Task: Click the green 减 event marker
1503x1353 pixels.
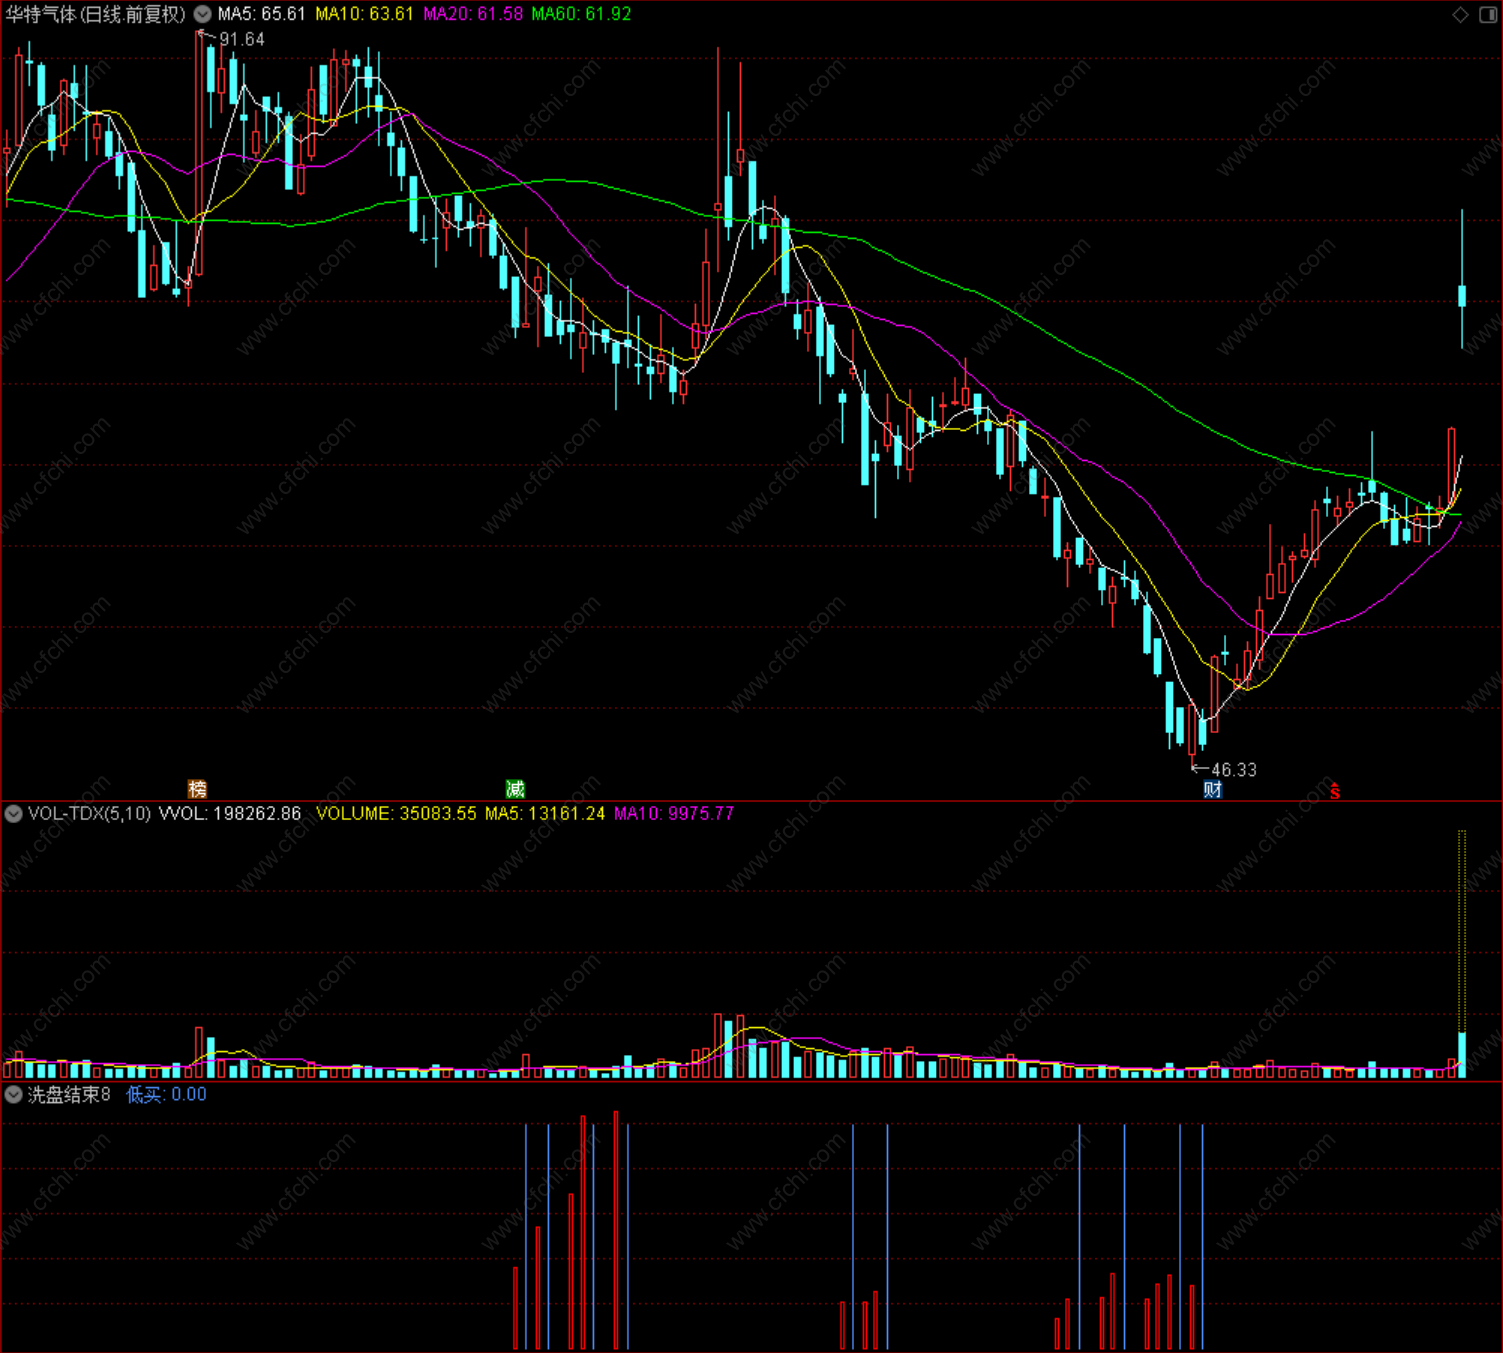Action: tap(515, 789)
